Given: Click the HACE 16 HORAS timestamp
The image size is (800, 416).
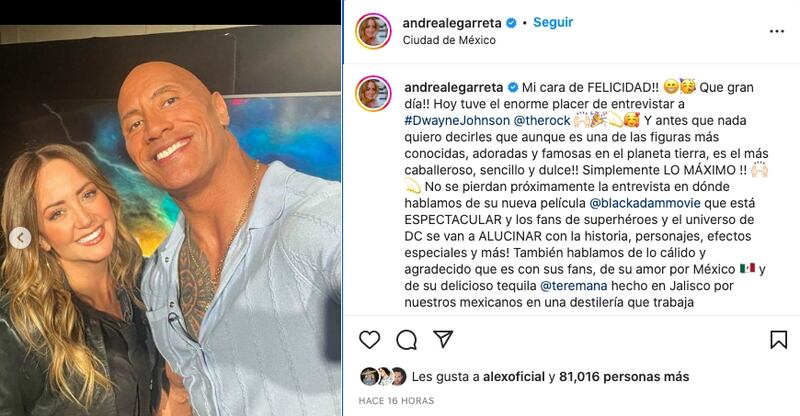Looking at the screenshot, I should [x=396, y=401].
